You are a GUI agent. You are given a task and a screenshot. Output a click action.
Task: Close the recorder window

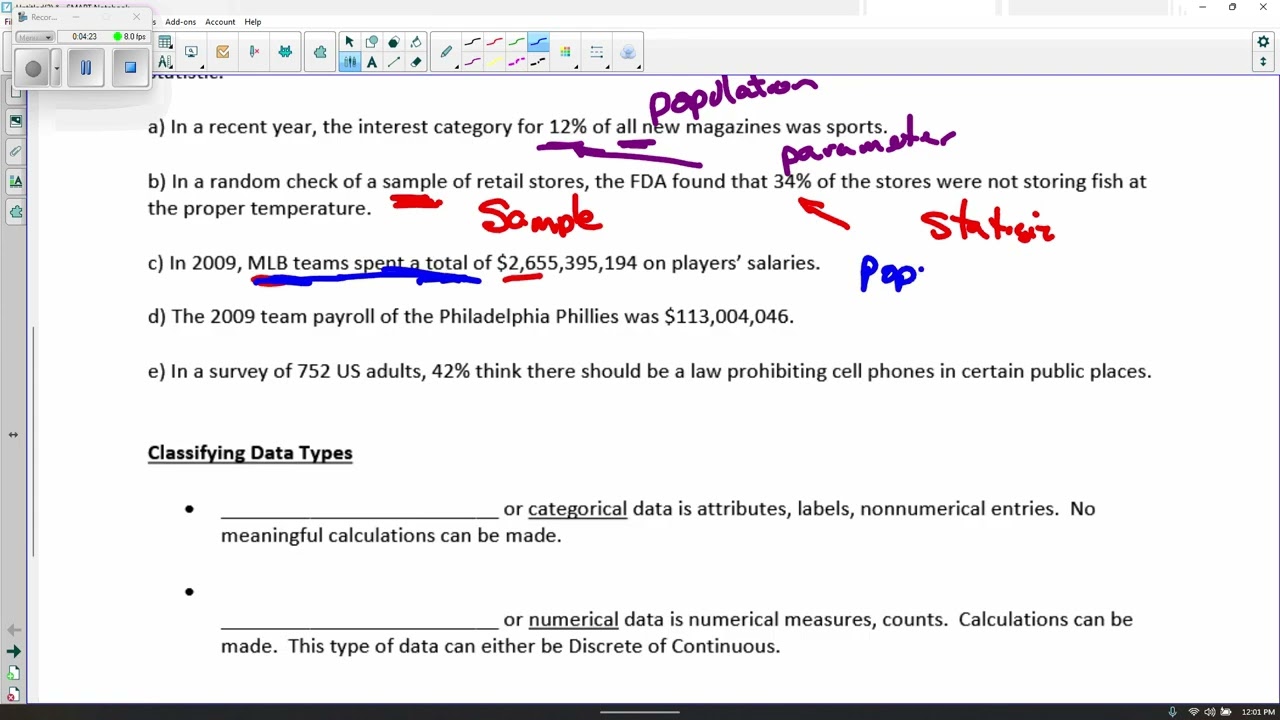tap(137, 17)
